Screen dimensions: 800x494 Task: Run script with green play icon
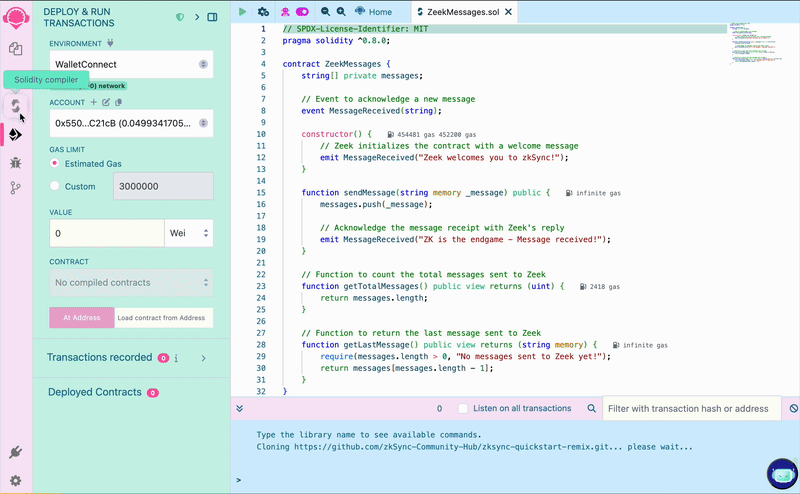[x=242, y=11]
